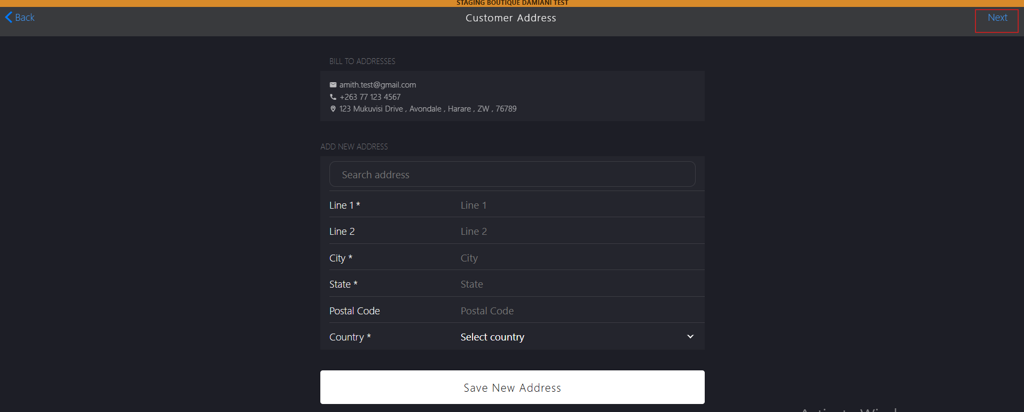Click into the Line 2 input

[577, 231]
